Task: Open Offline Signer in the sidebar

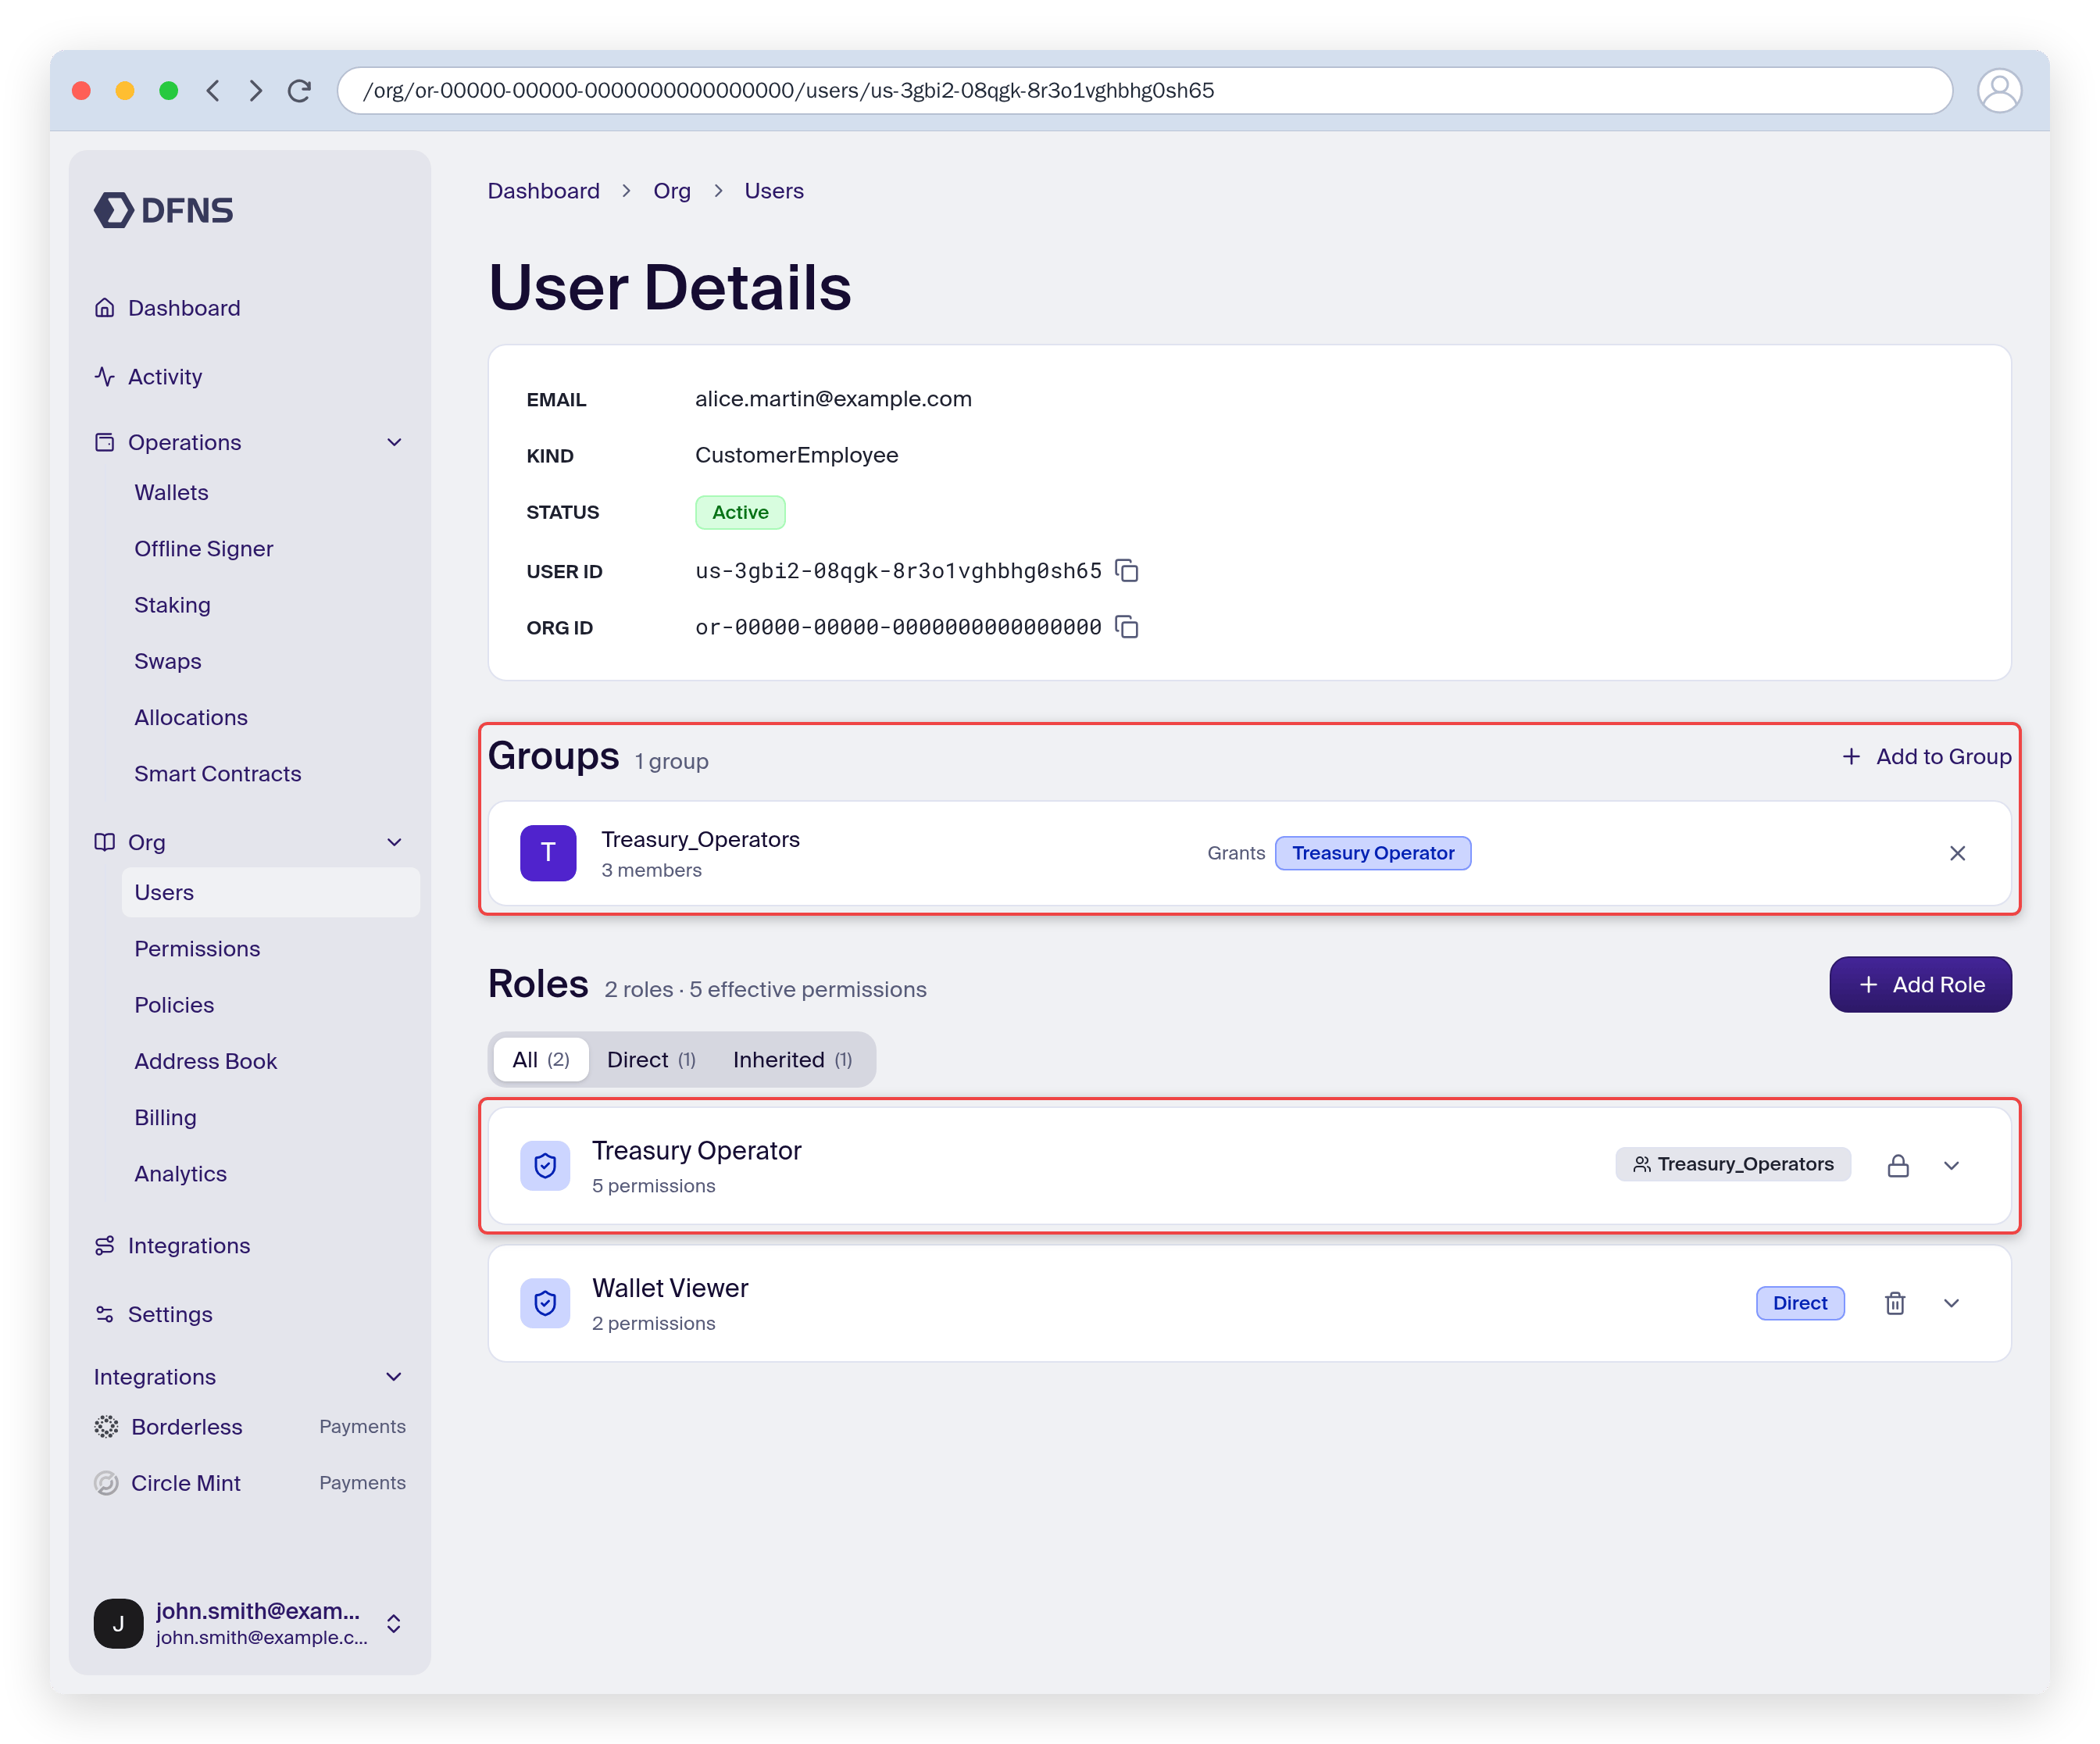Action: (204, 549)
